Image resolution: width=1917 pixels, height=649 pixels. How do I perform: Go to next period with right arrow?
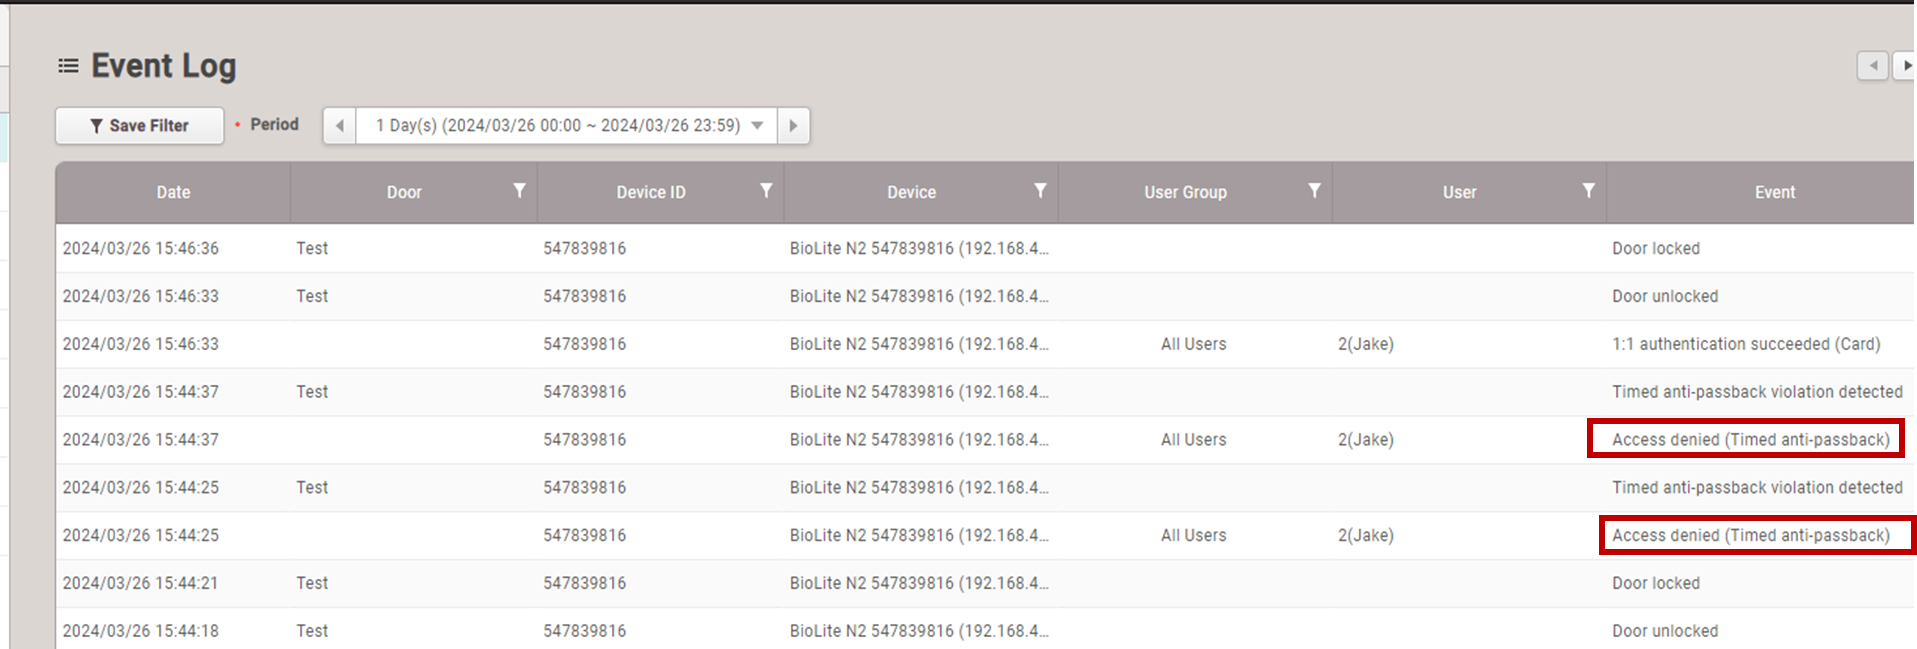[793, 126]
